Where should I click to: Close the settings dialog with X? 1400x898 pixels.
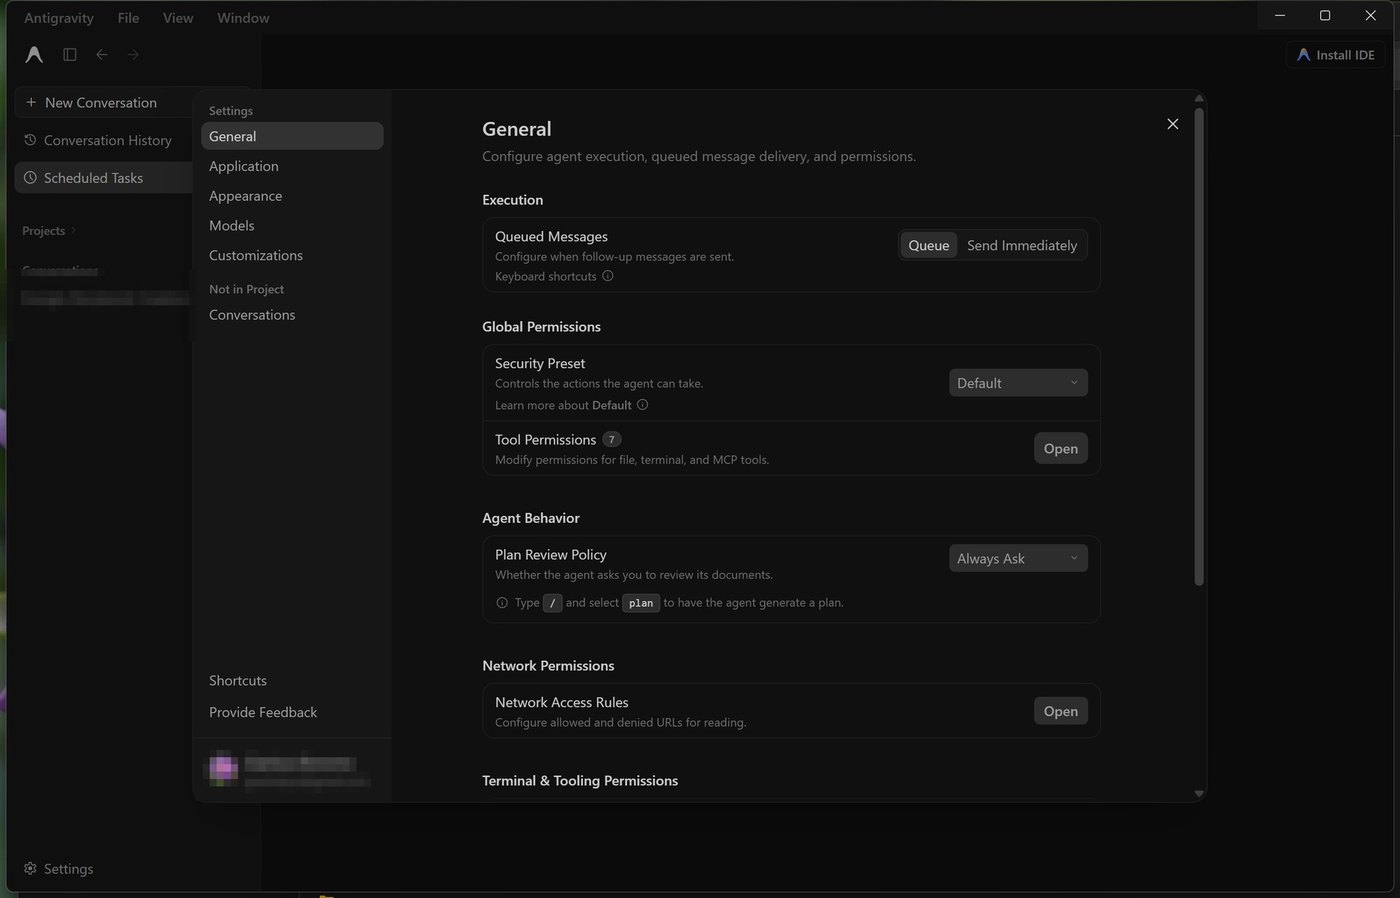coord(1172,124)
